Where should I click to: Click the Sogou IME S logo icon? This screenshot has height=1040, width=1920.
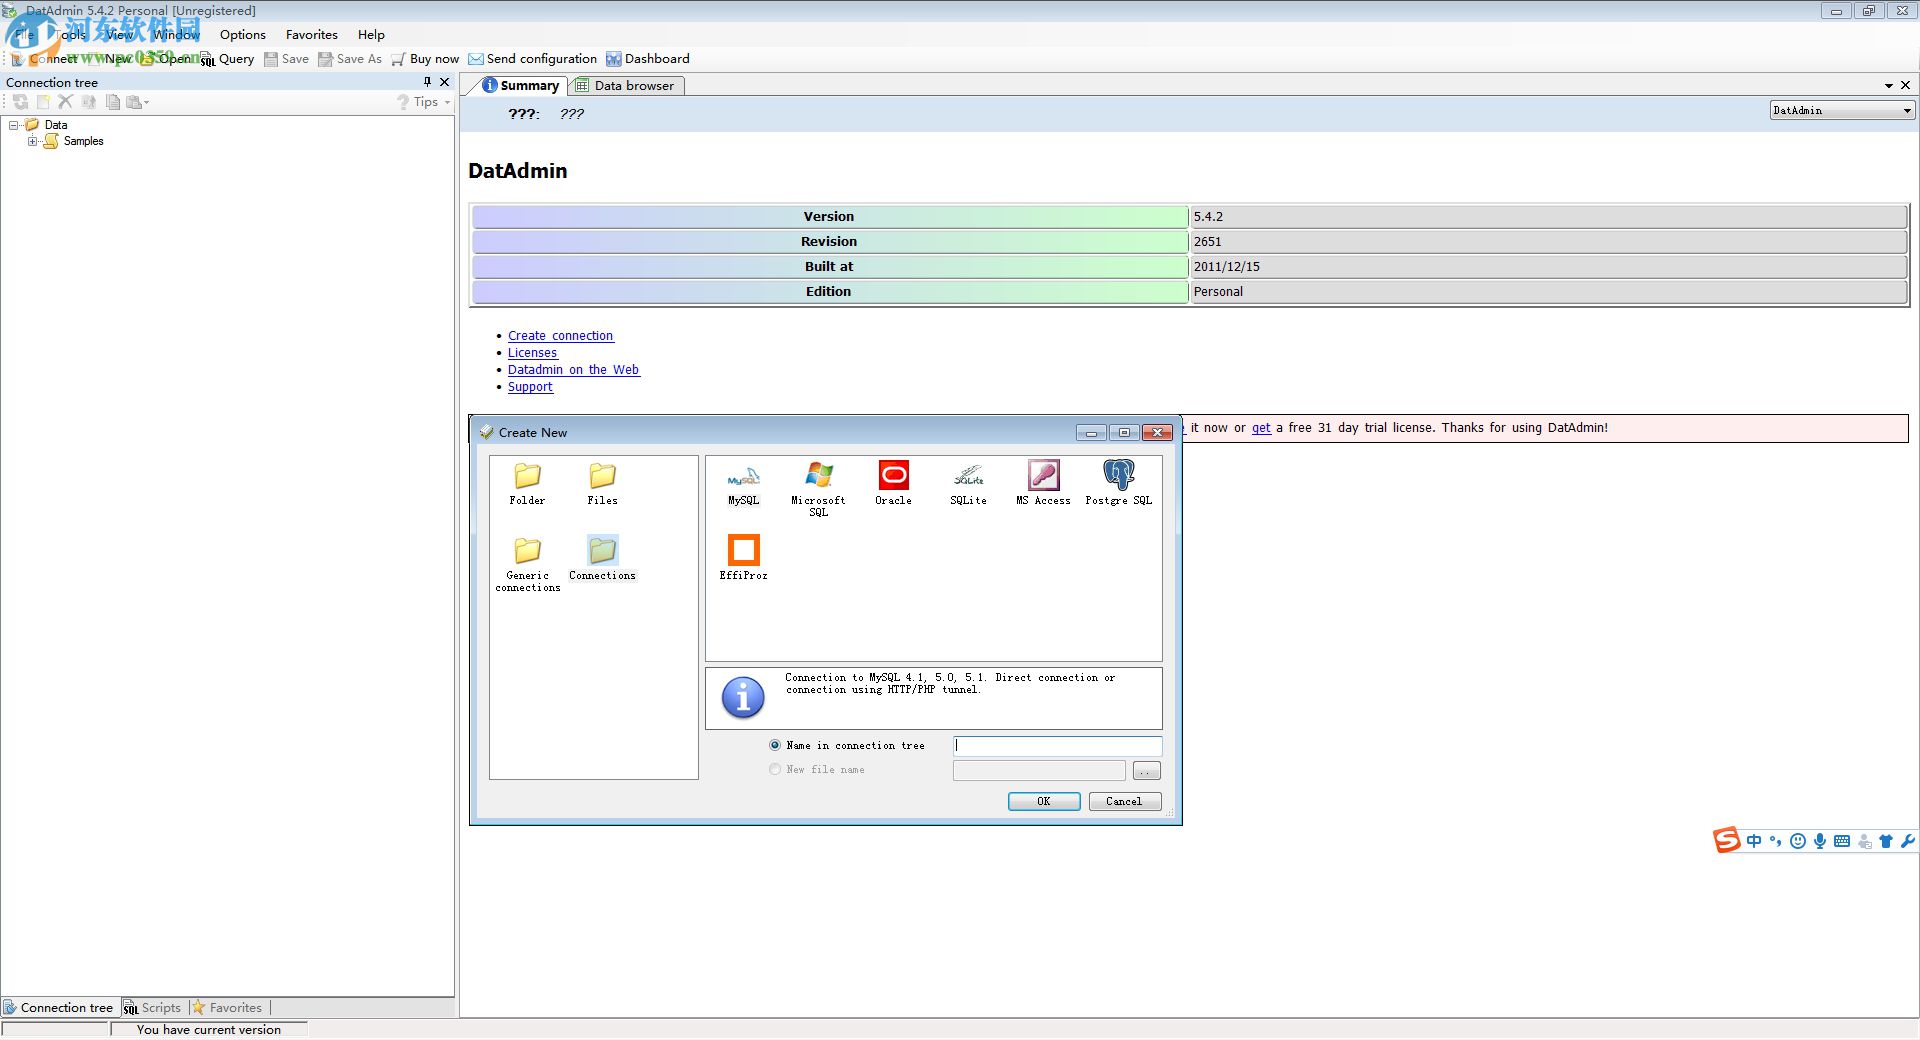pyautogui.click(x=1727, y=840)
